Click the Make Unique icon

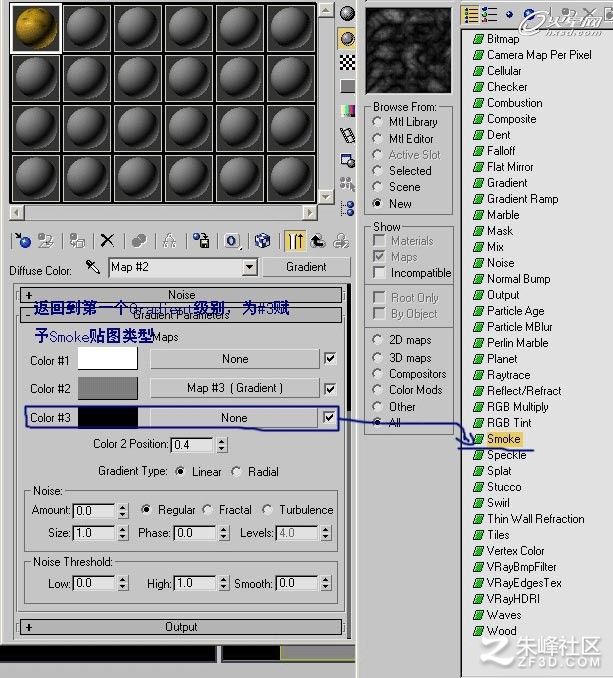(x=169, y=241)
